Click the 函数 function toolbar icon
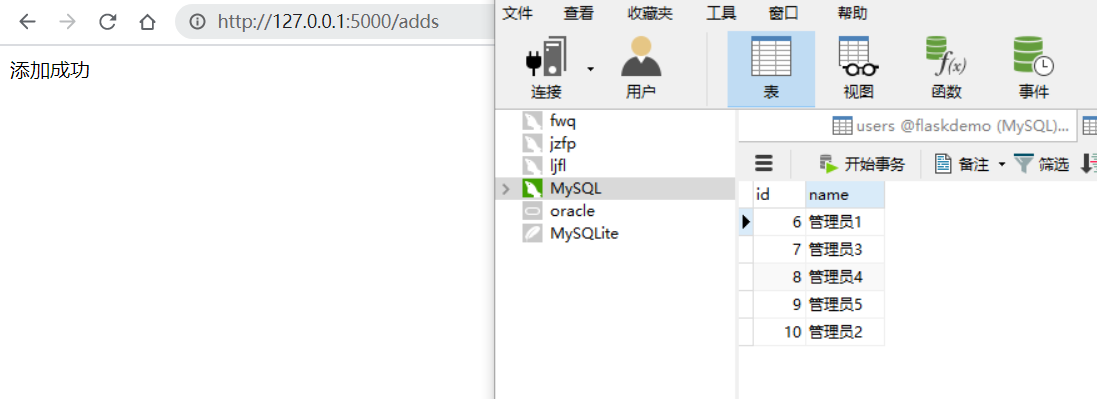The image size is (1097, 399). 947,68
